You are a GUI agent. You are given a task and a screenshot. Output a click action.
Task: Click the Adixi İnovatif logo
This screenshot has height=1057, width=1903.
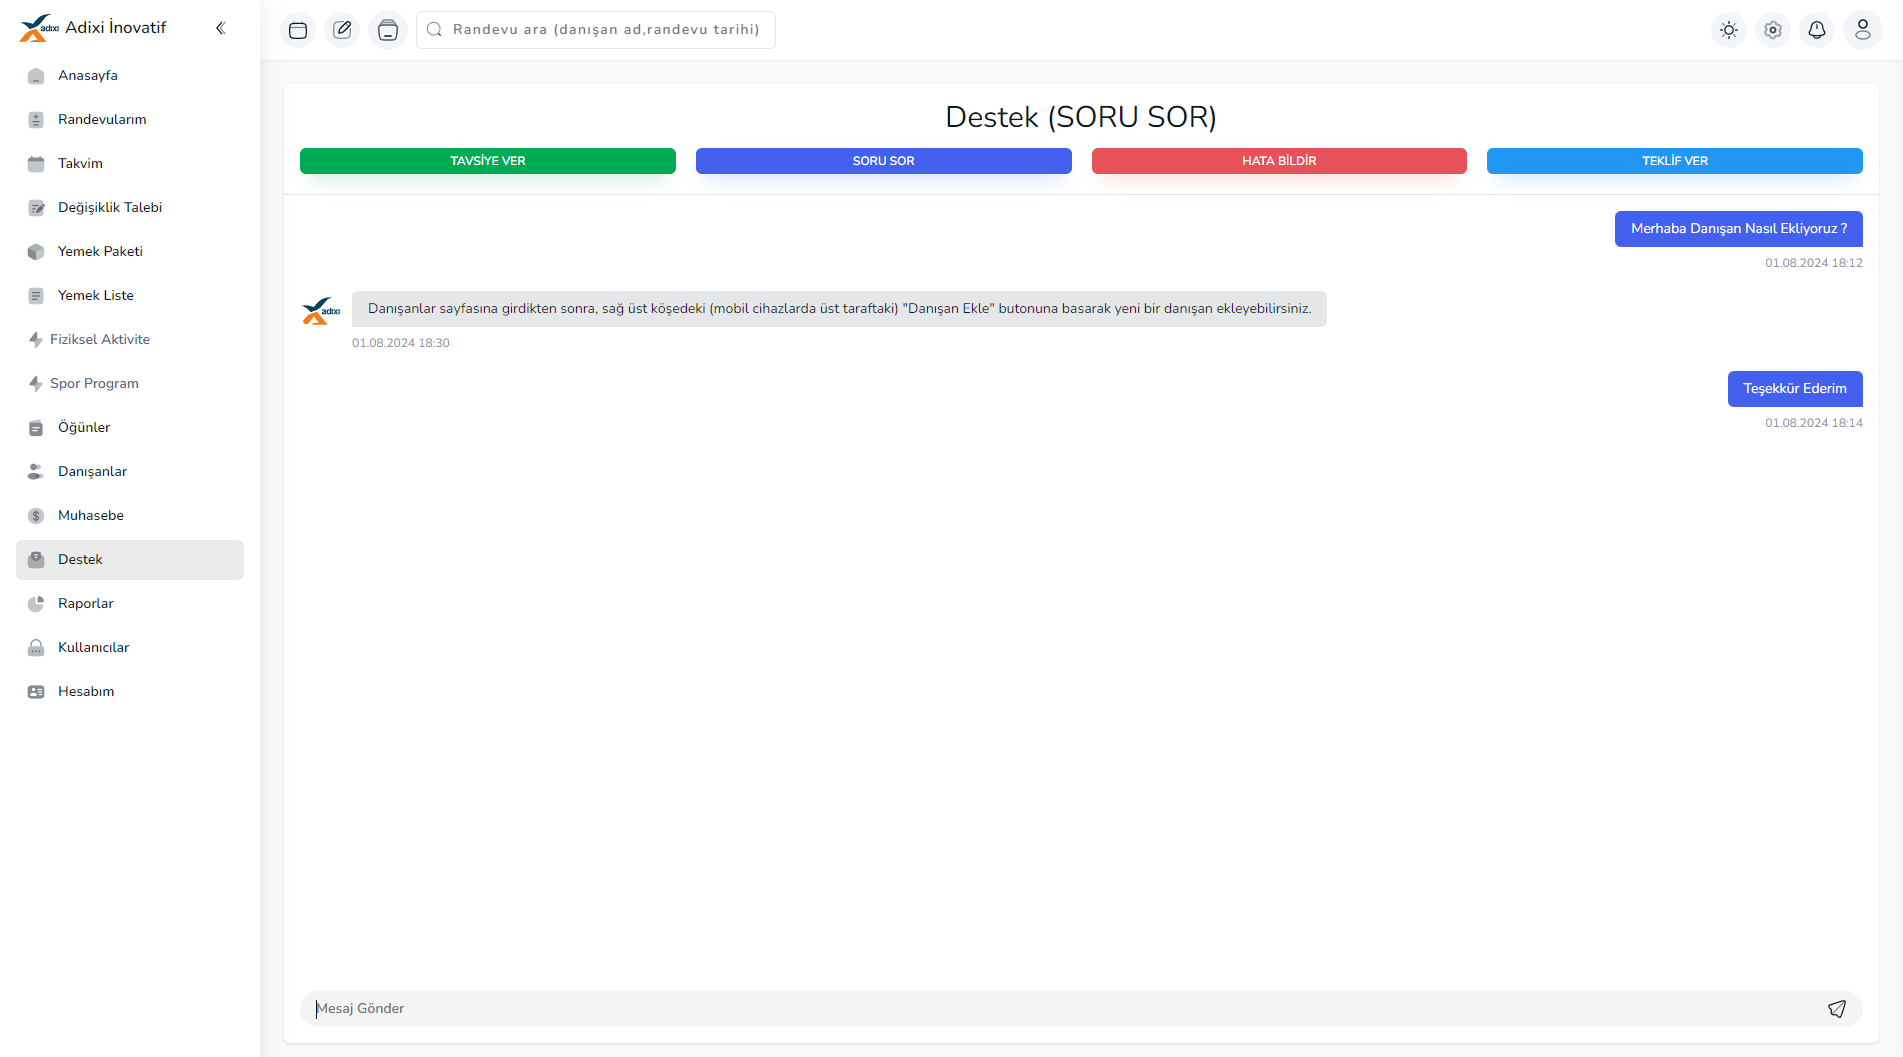[40, 28]
